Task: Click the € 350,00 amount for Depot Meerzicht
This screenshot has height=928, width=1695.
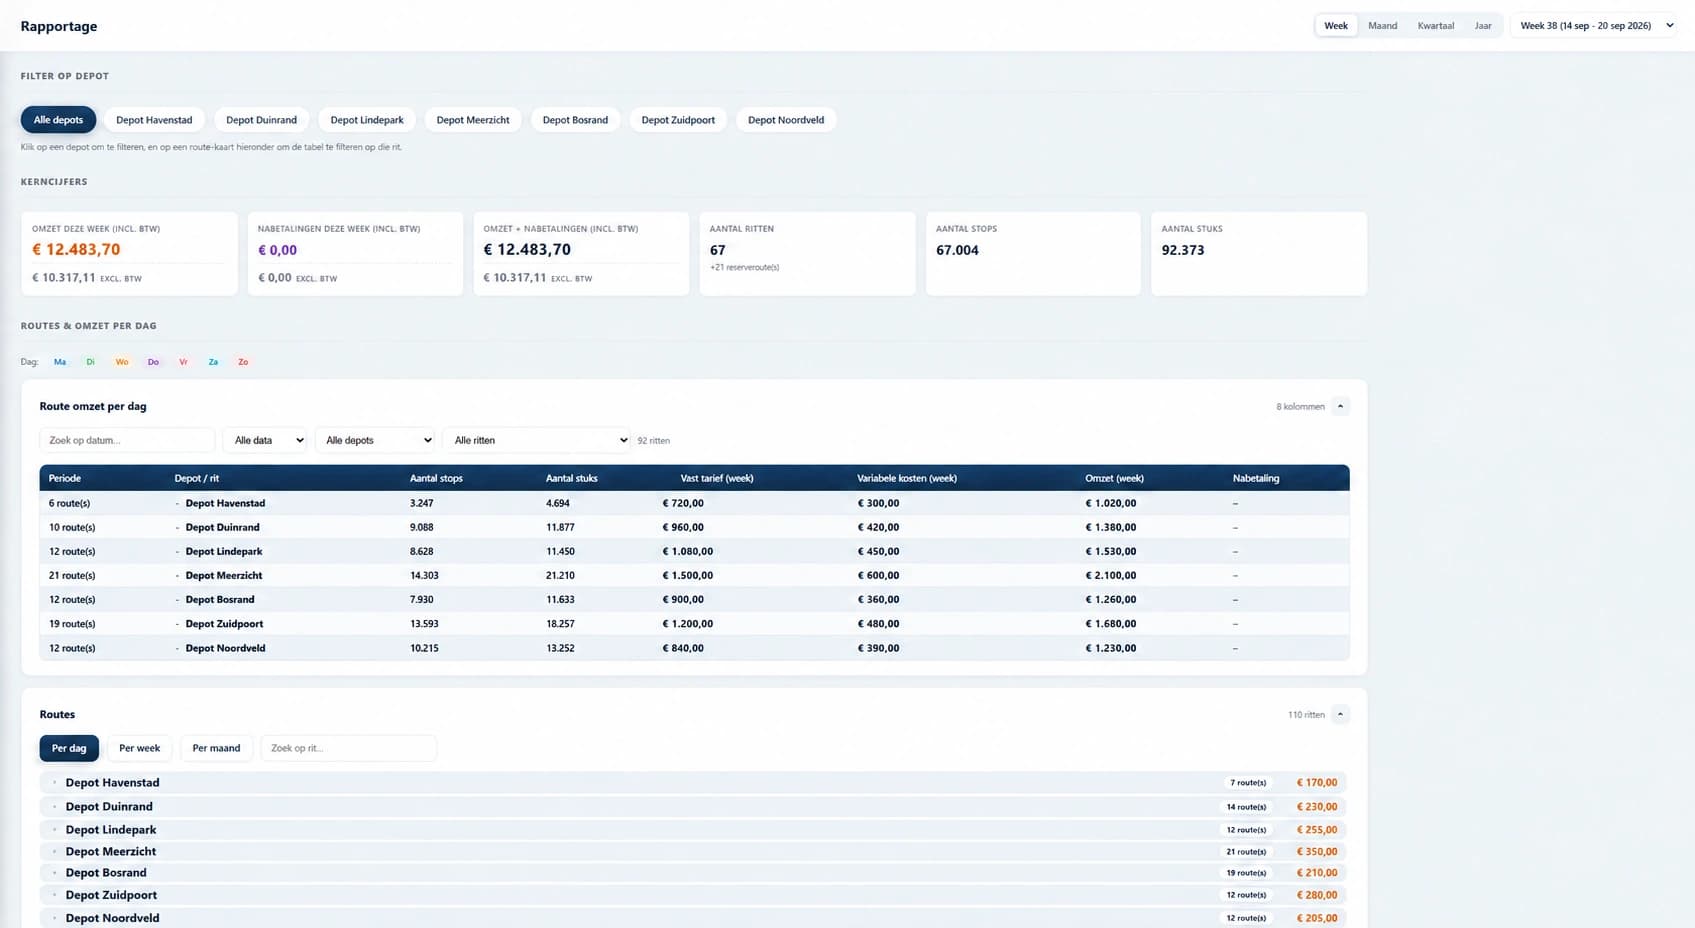Action: [1317, 852]
